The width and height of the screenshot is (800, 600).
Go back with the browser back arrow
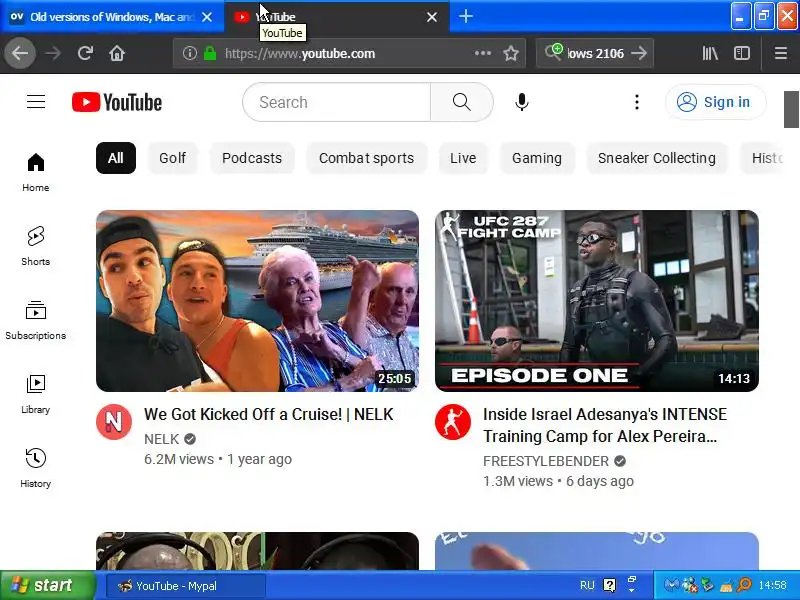[20, 53]
